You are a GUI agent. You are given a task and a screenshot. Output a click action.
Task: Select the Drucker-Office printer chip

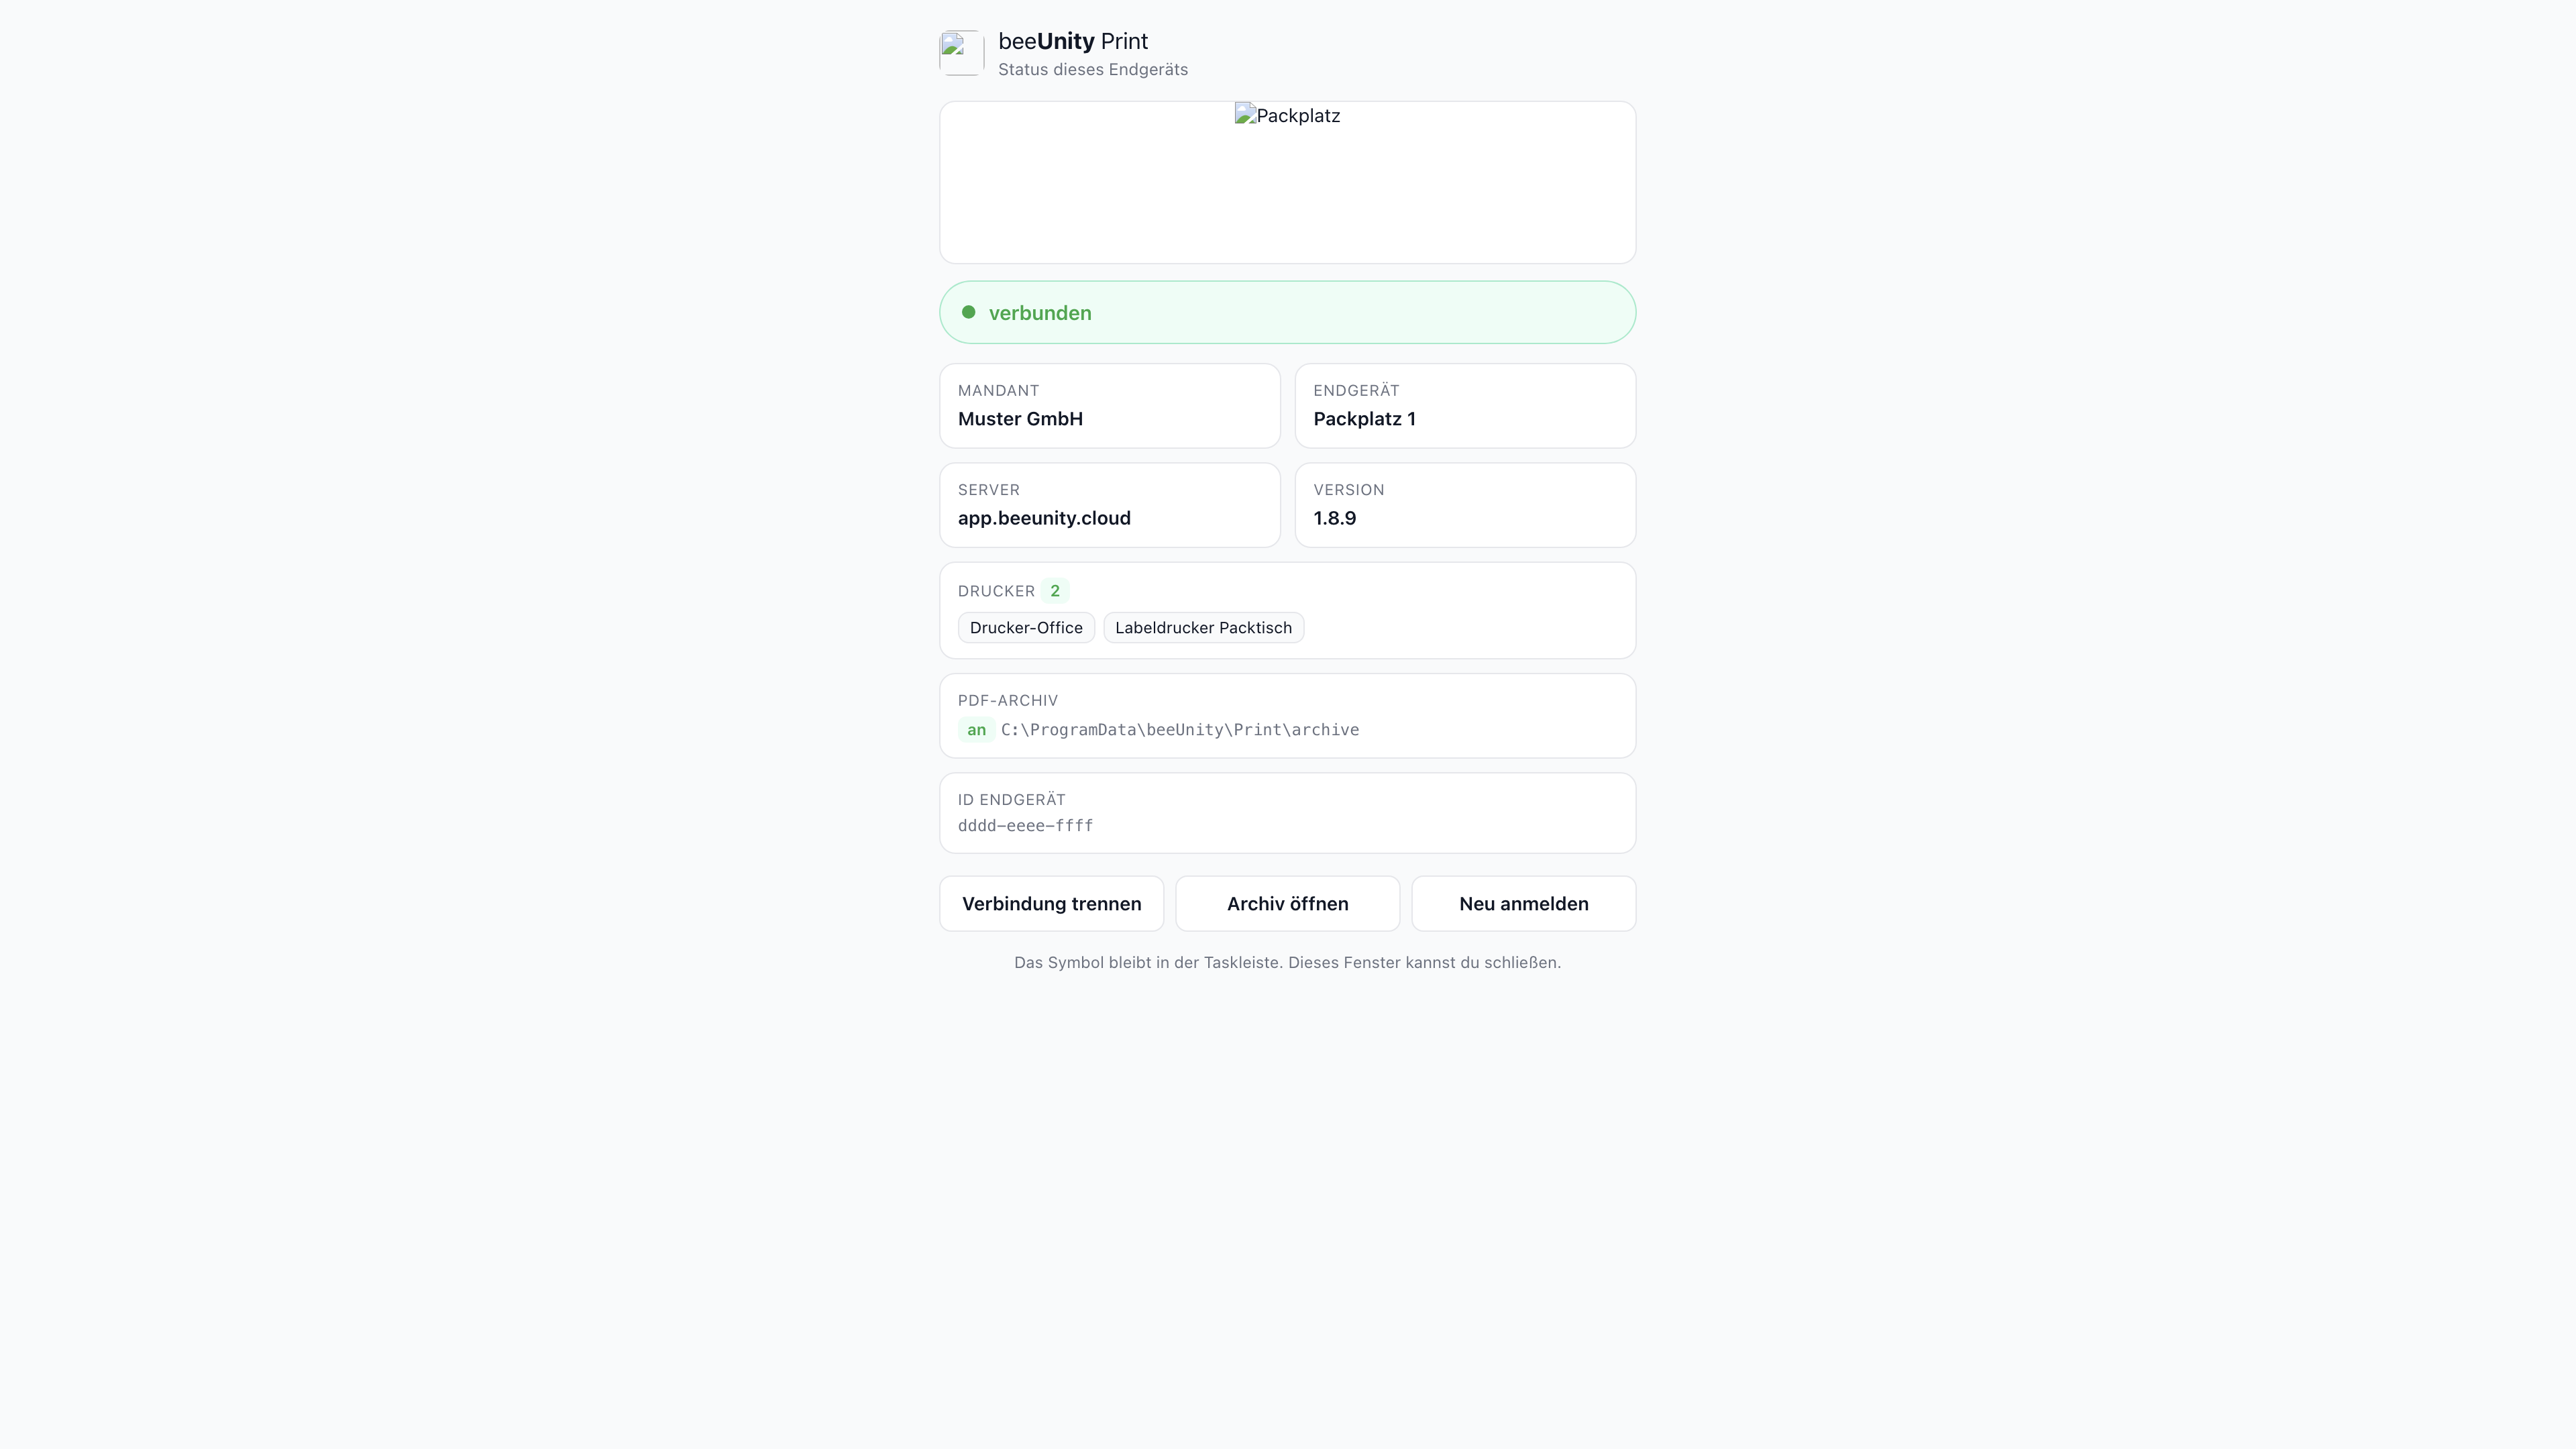pos(1026,628)
